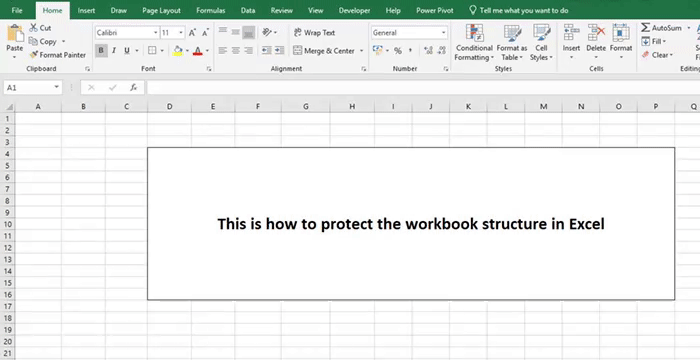Click the Delete Cells icon

[x=596, y=33]
